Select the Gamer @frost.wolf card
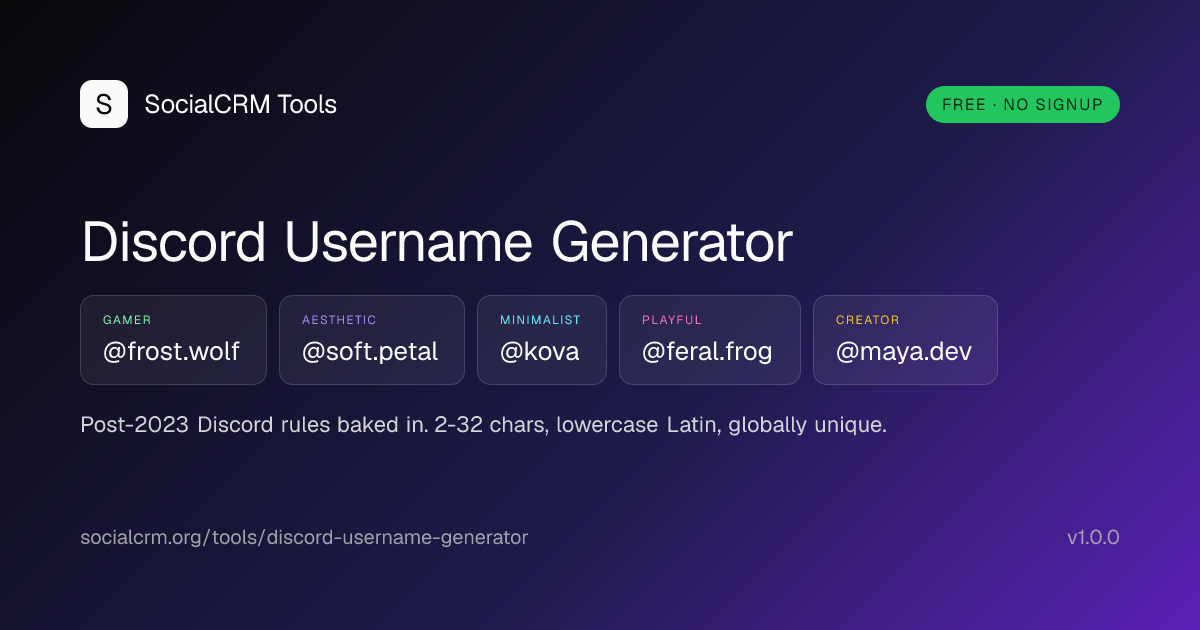This screenshot has height=630, width=1200. tap(173, 340)
